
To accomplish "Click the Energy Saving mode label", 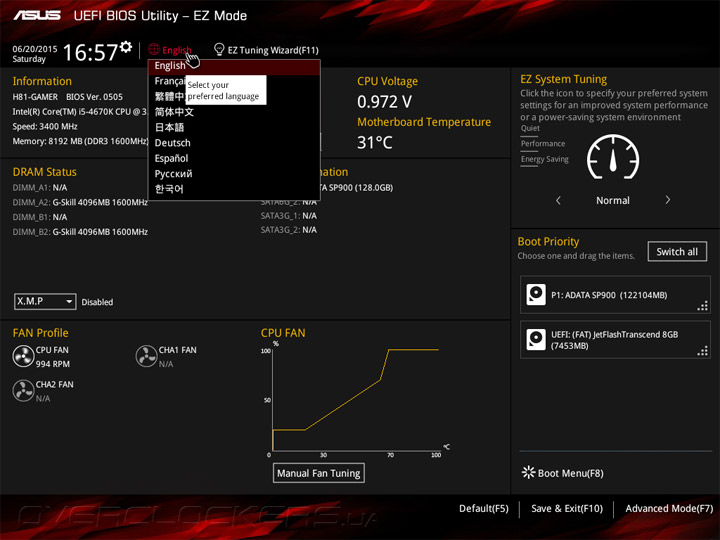I will click(545, 159).
